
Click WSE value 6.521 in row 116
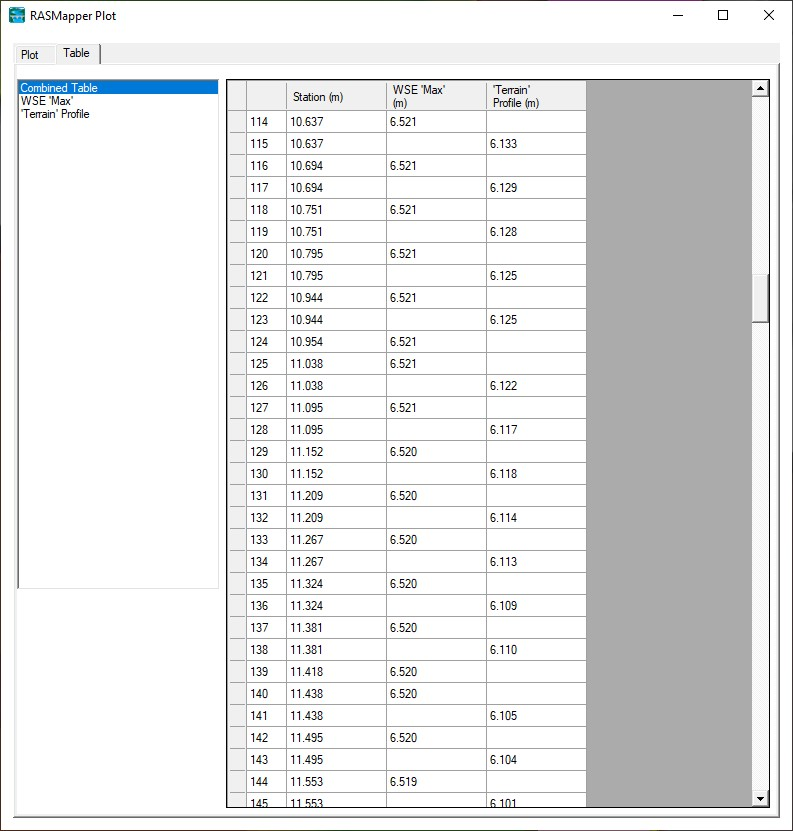point(436,166)
